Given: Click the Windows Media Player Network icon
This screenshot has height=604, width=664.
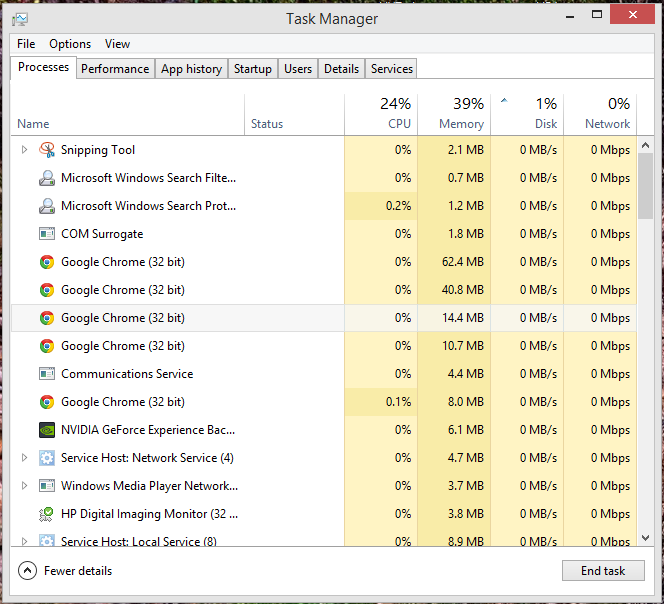Looking at the screenshot, I should click(47, 485).
